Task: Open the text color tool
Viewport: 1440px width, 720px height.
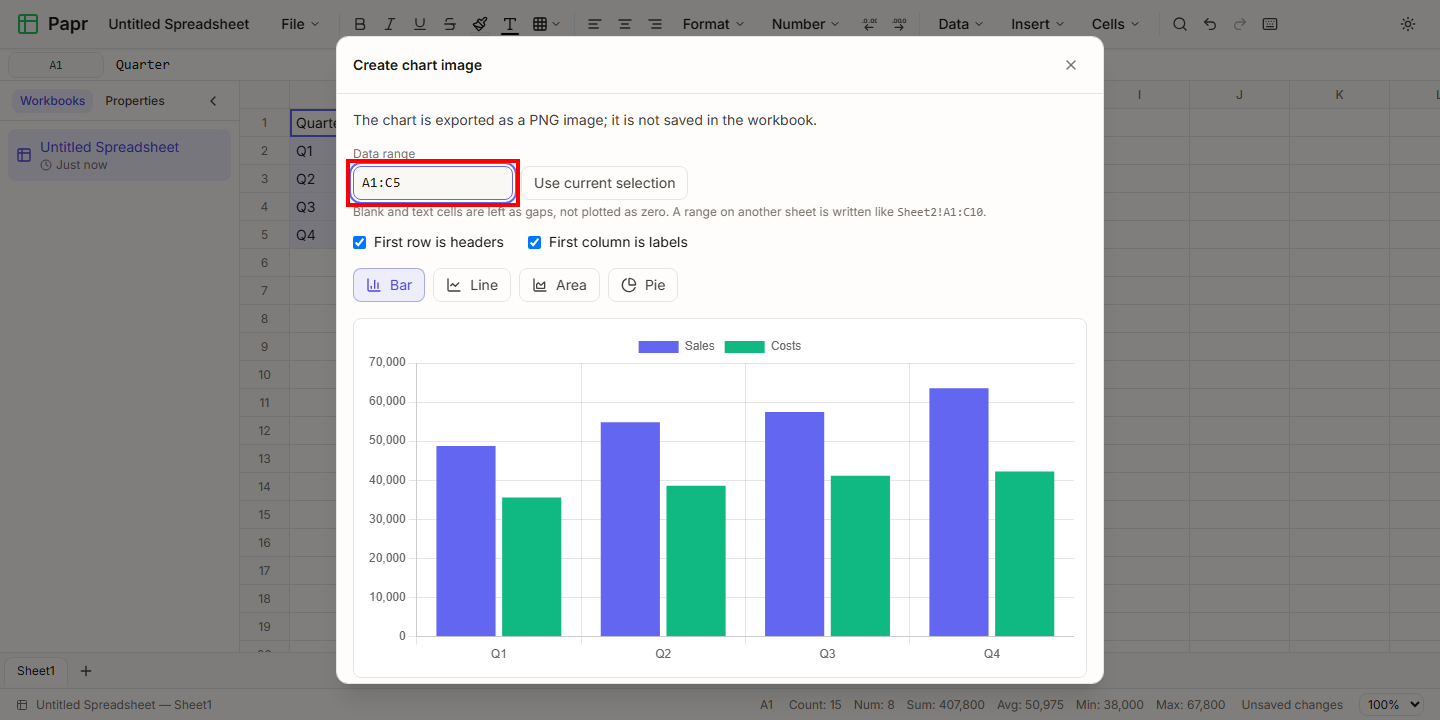Action: tap(510, 24)
